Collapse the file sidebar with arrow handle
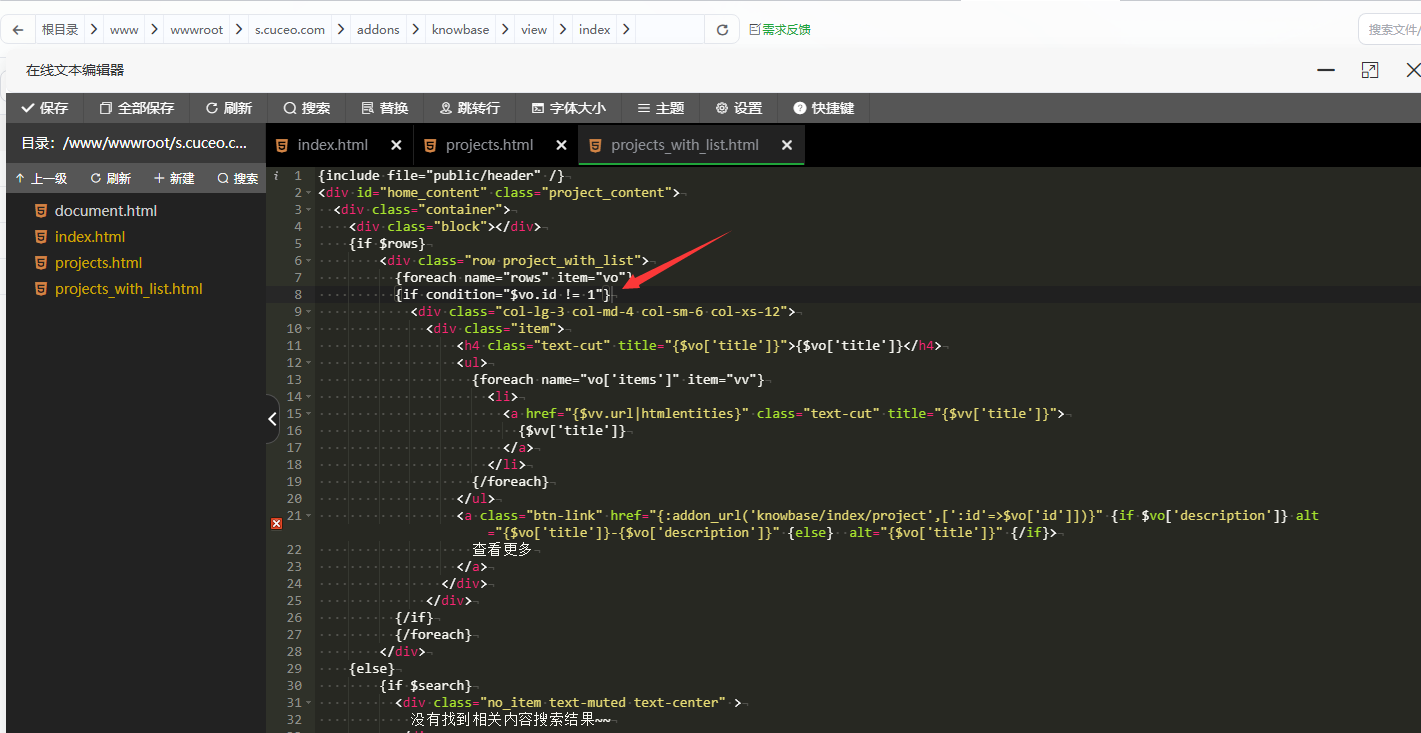1421x733 pixels. [x=272, y=420]
